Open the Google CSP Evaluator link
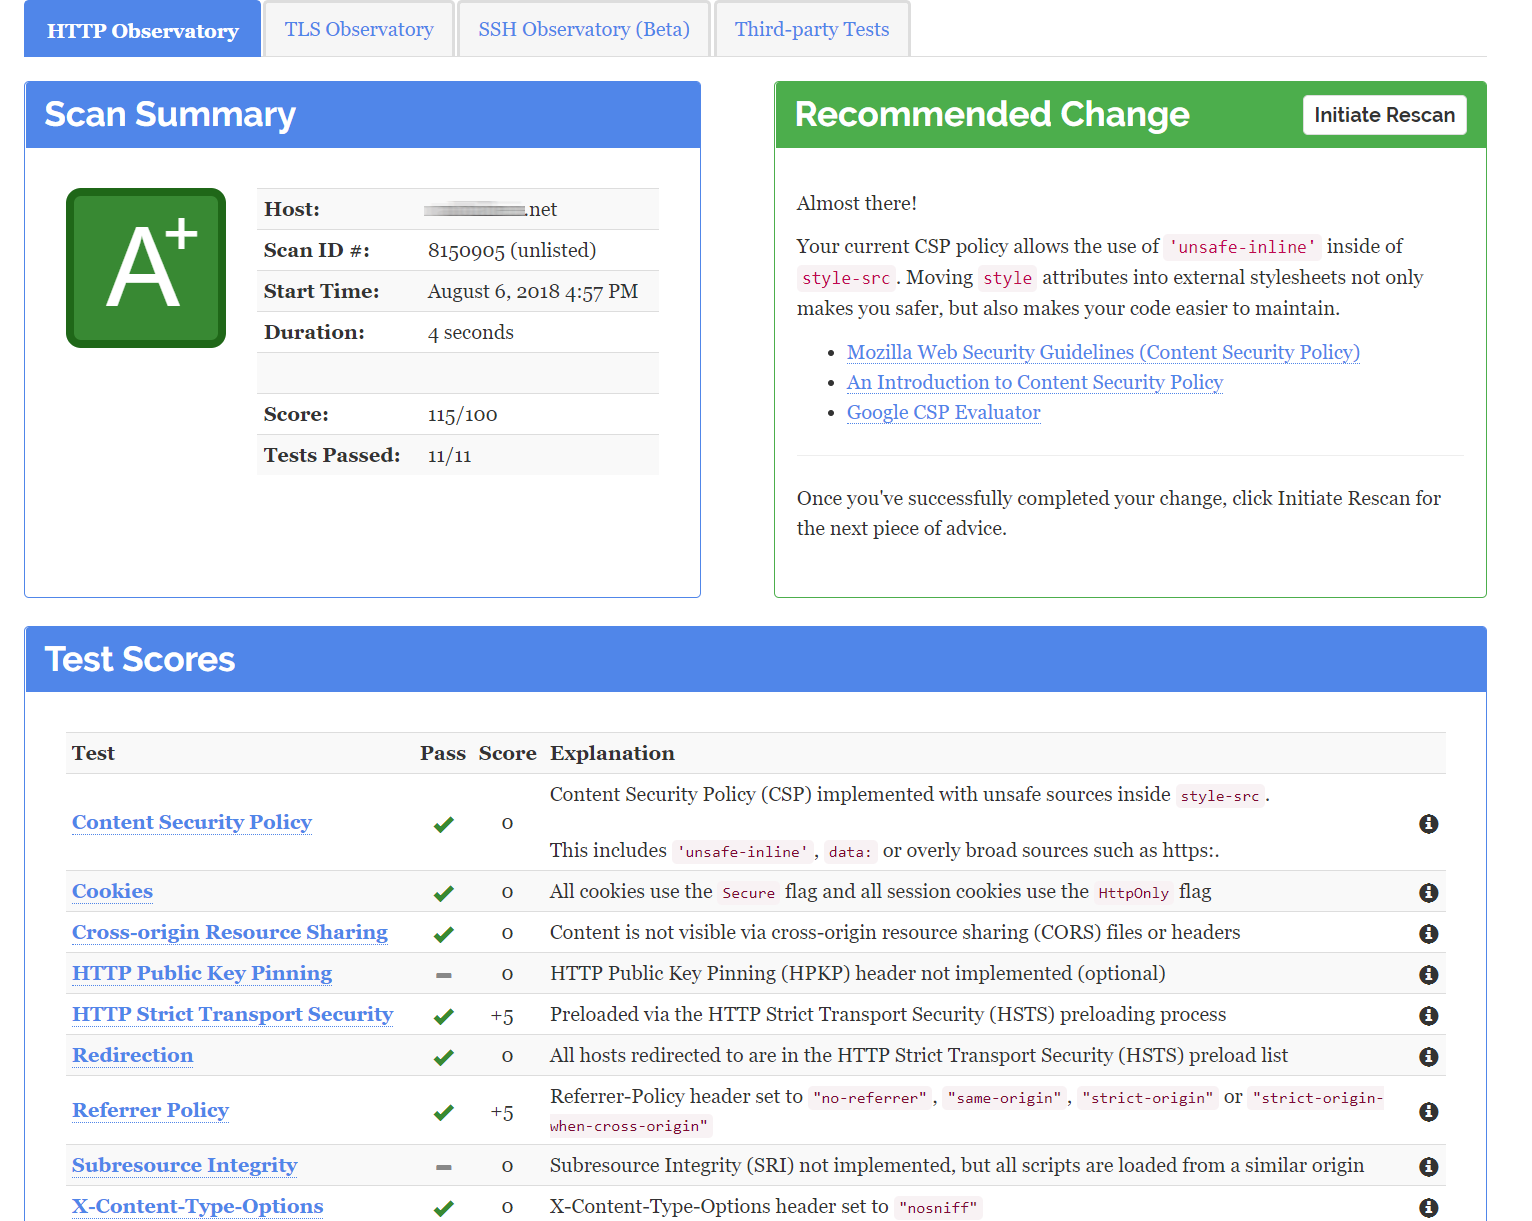Image resolution: width=1532 pixels, height=1221 pixels. coord(943,412)
